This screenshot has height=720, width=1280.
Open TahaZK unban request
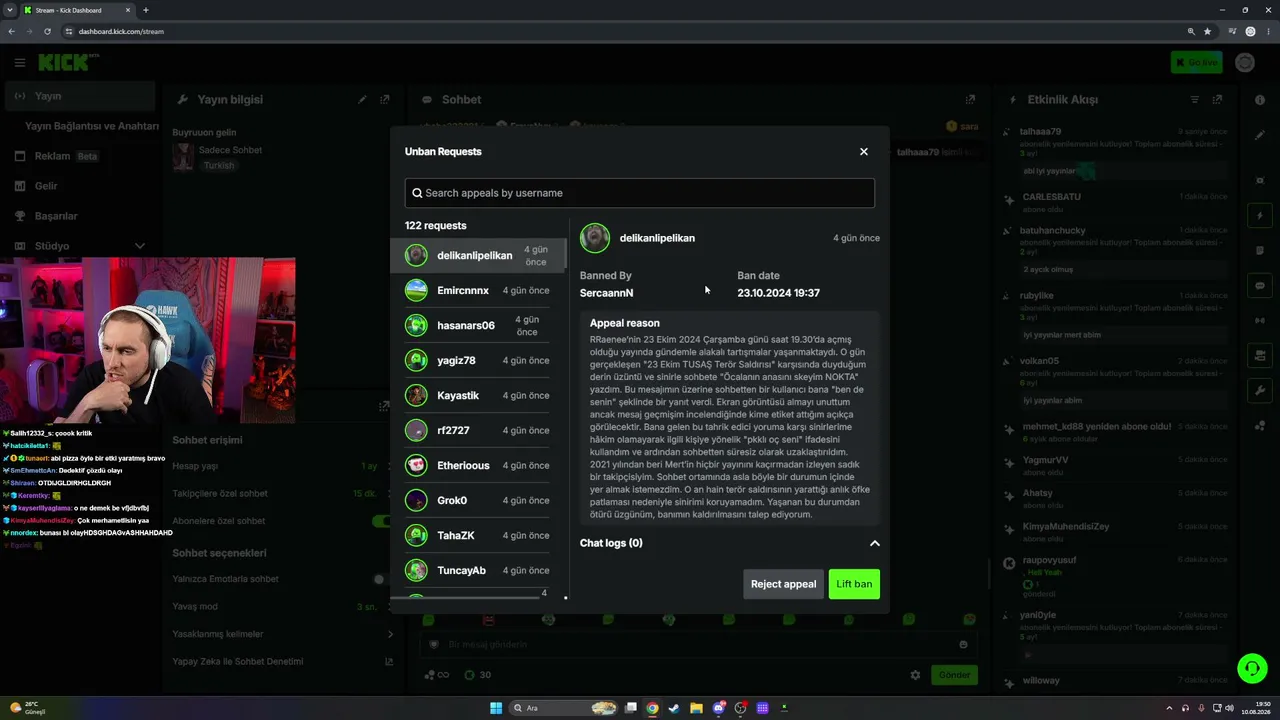pyautogui.click(x=477, y=535)
